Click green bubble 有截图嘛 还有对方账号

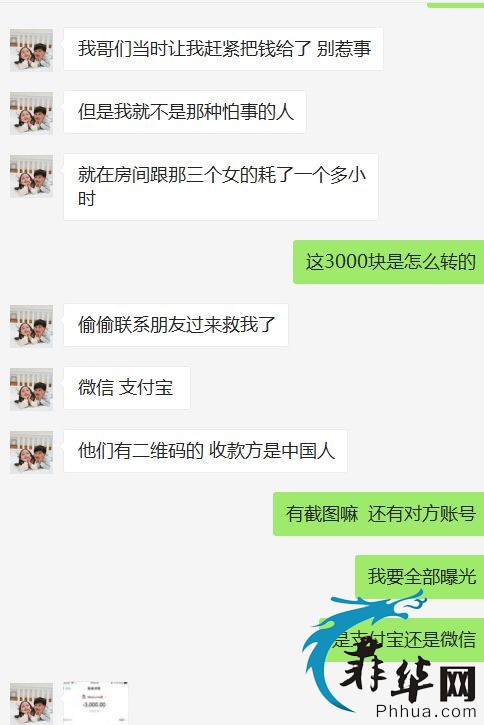379,514
